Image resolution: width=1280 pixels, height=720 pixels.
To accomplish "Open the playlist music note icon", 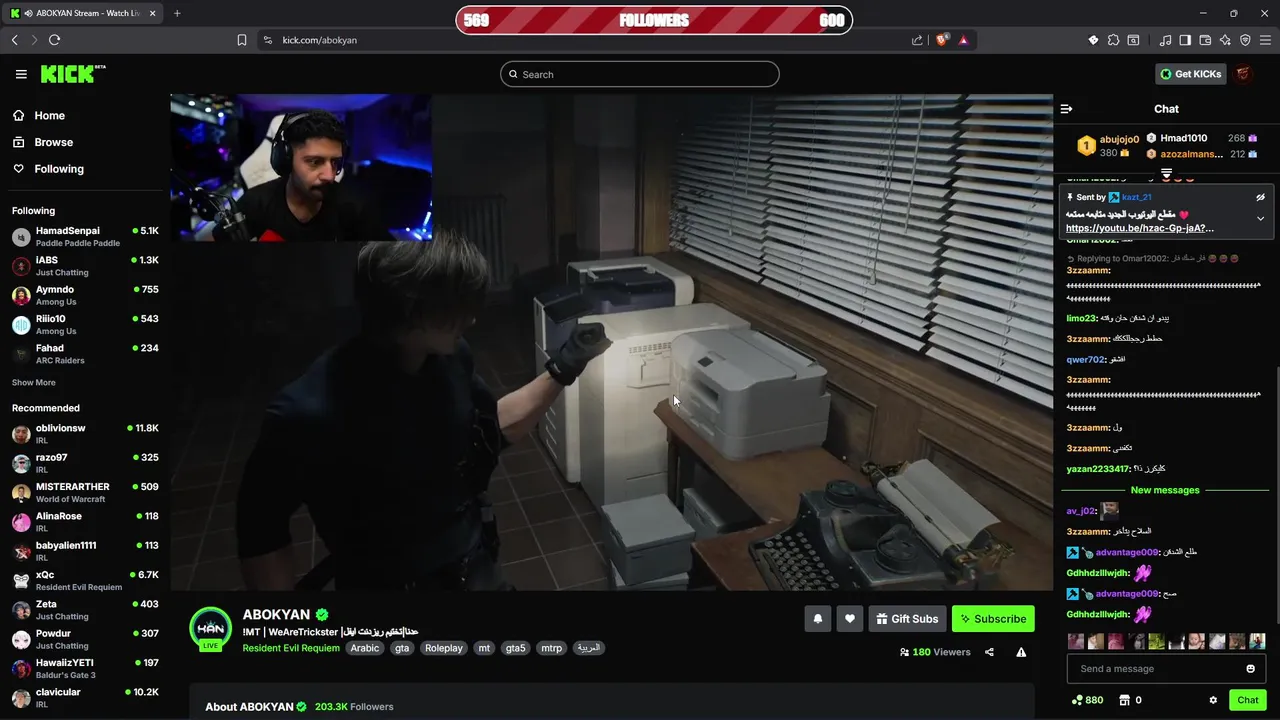I will pyautogui.click(x=1165, y=40).
